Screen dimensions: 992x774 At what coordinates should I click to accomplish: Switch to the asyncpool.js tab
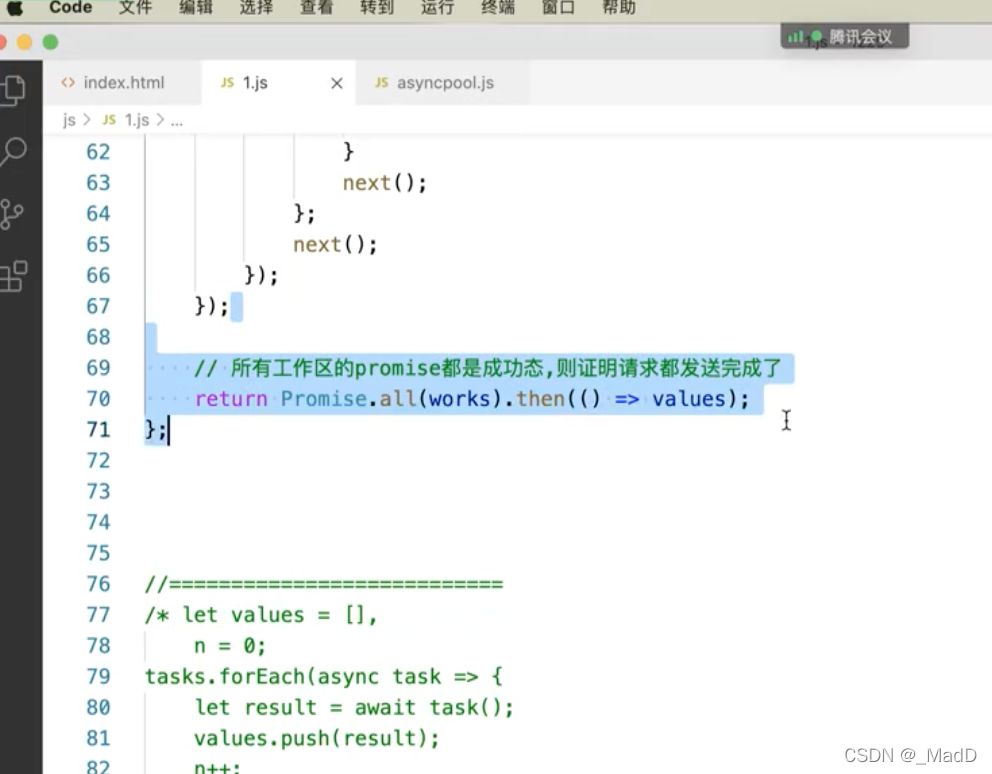[443, 83]
